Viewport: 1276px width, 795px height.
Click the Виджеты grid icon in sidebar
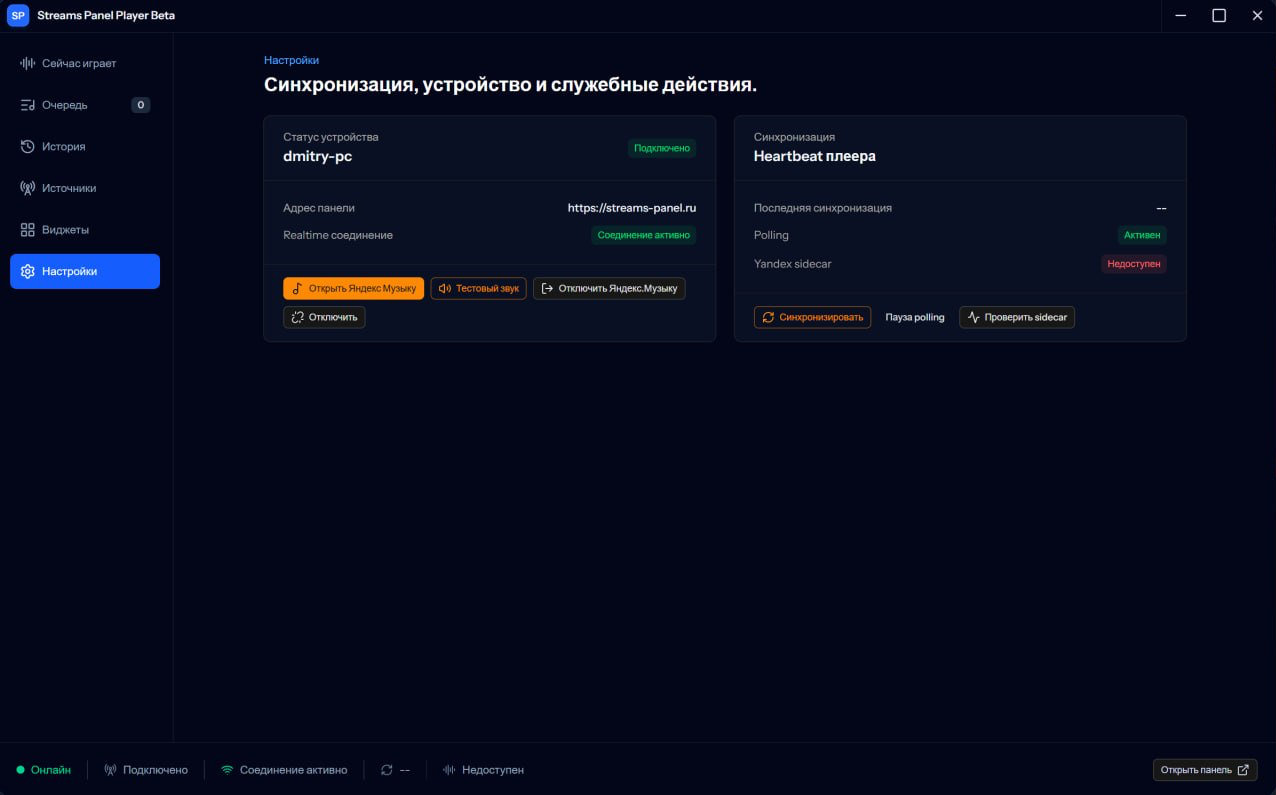(x=28, y=230)
